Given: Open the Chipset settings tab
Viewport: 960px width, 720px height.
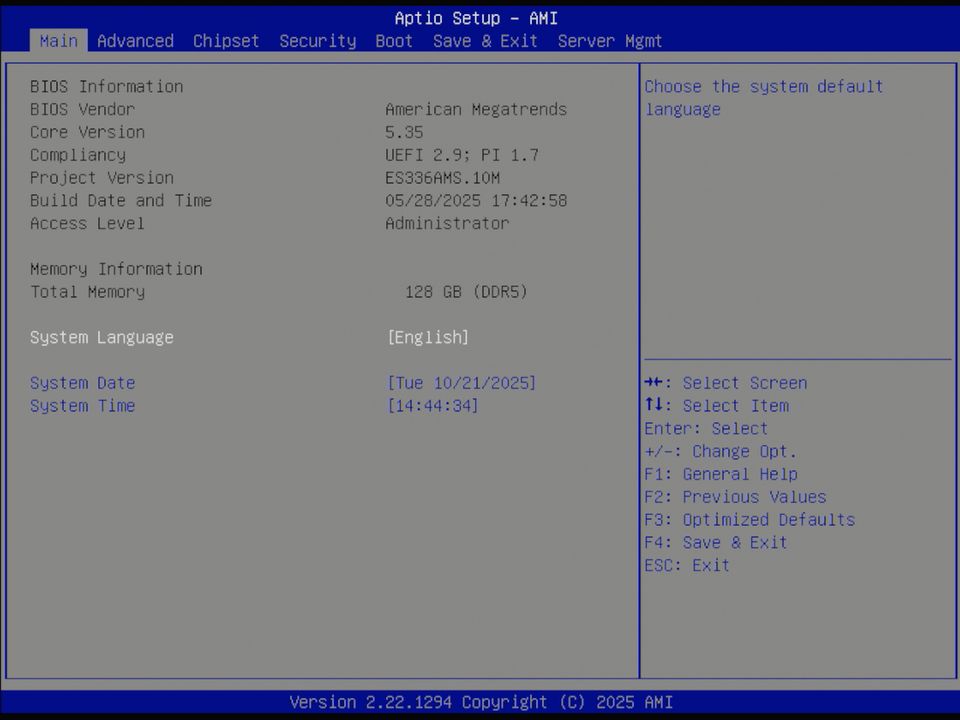Looking at the screenshot, I should (225, 41).
